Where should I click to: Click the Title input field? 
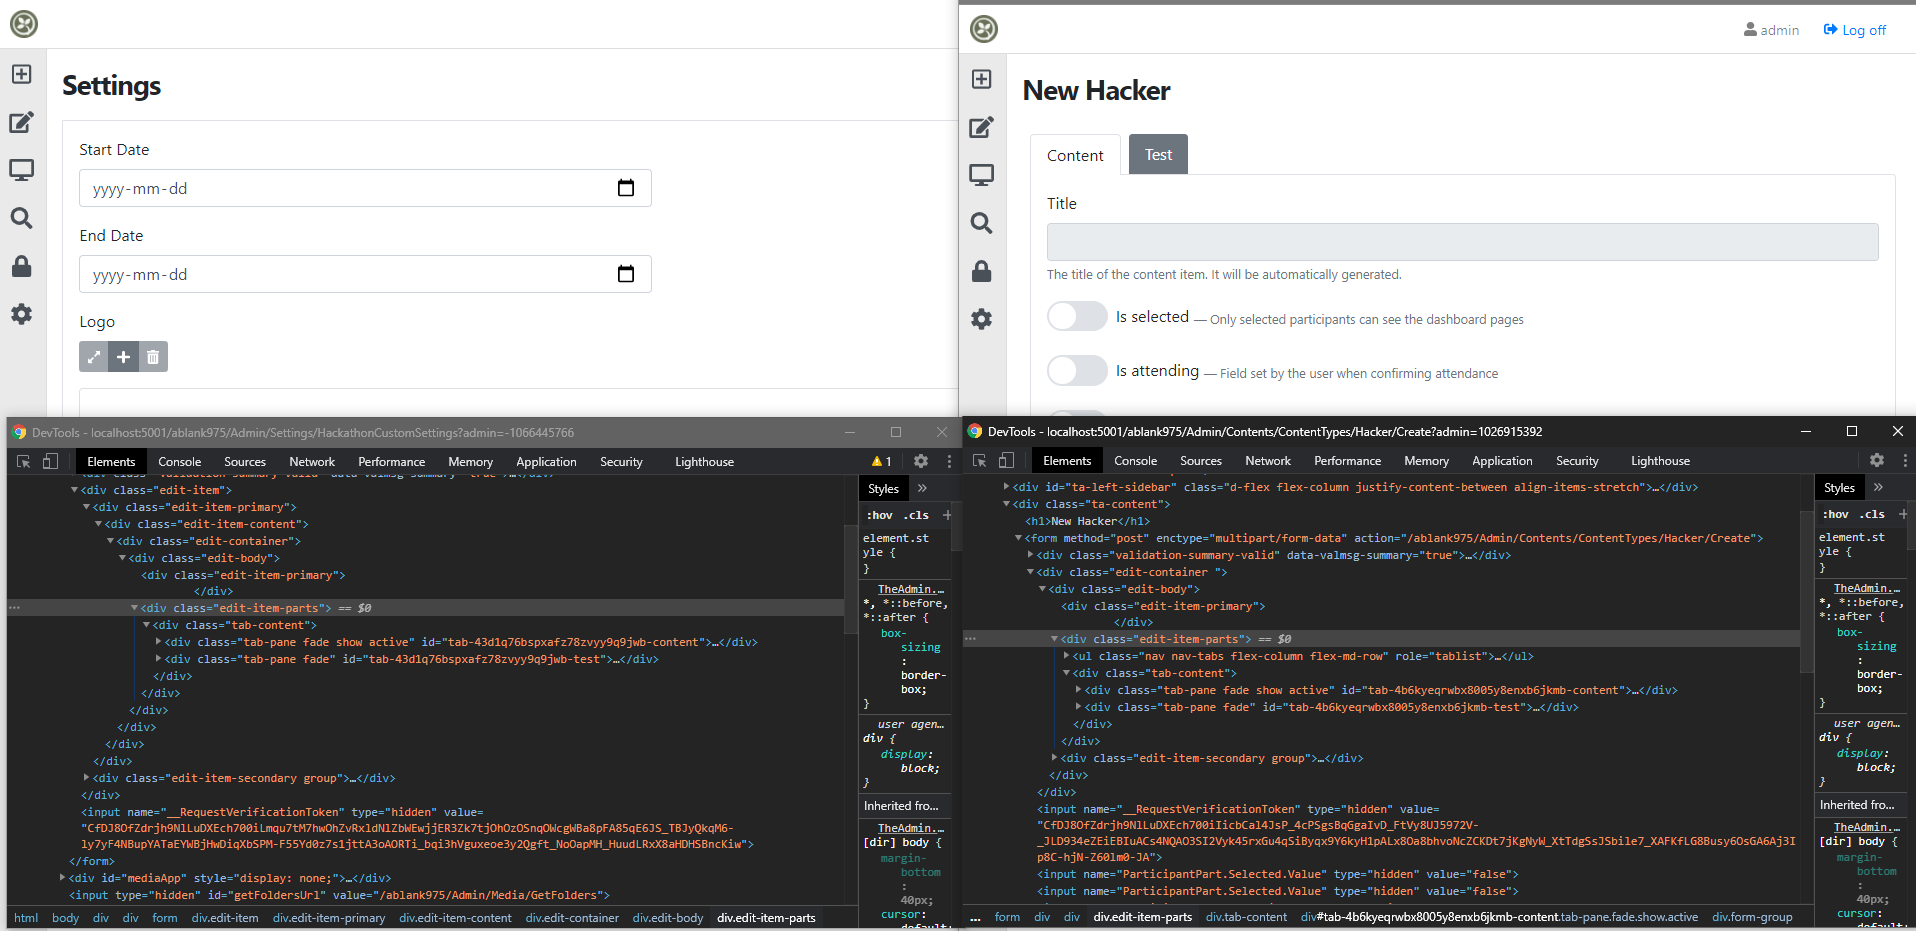tap(1462, 241)
